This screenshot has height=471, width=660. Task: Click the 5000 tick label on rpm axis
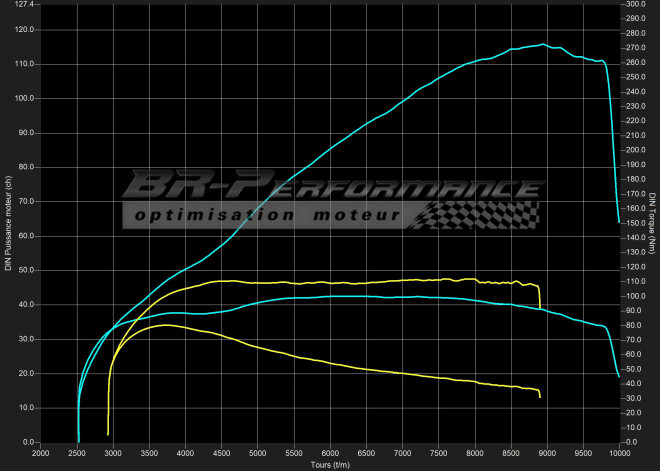coord(258,453)
